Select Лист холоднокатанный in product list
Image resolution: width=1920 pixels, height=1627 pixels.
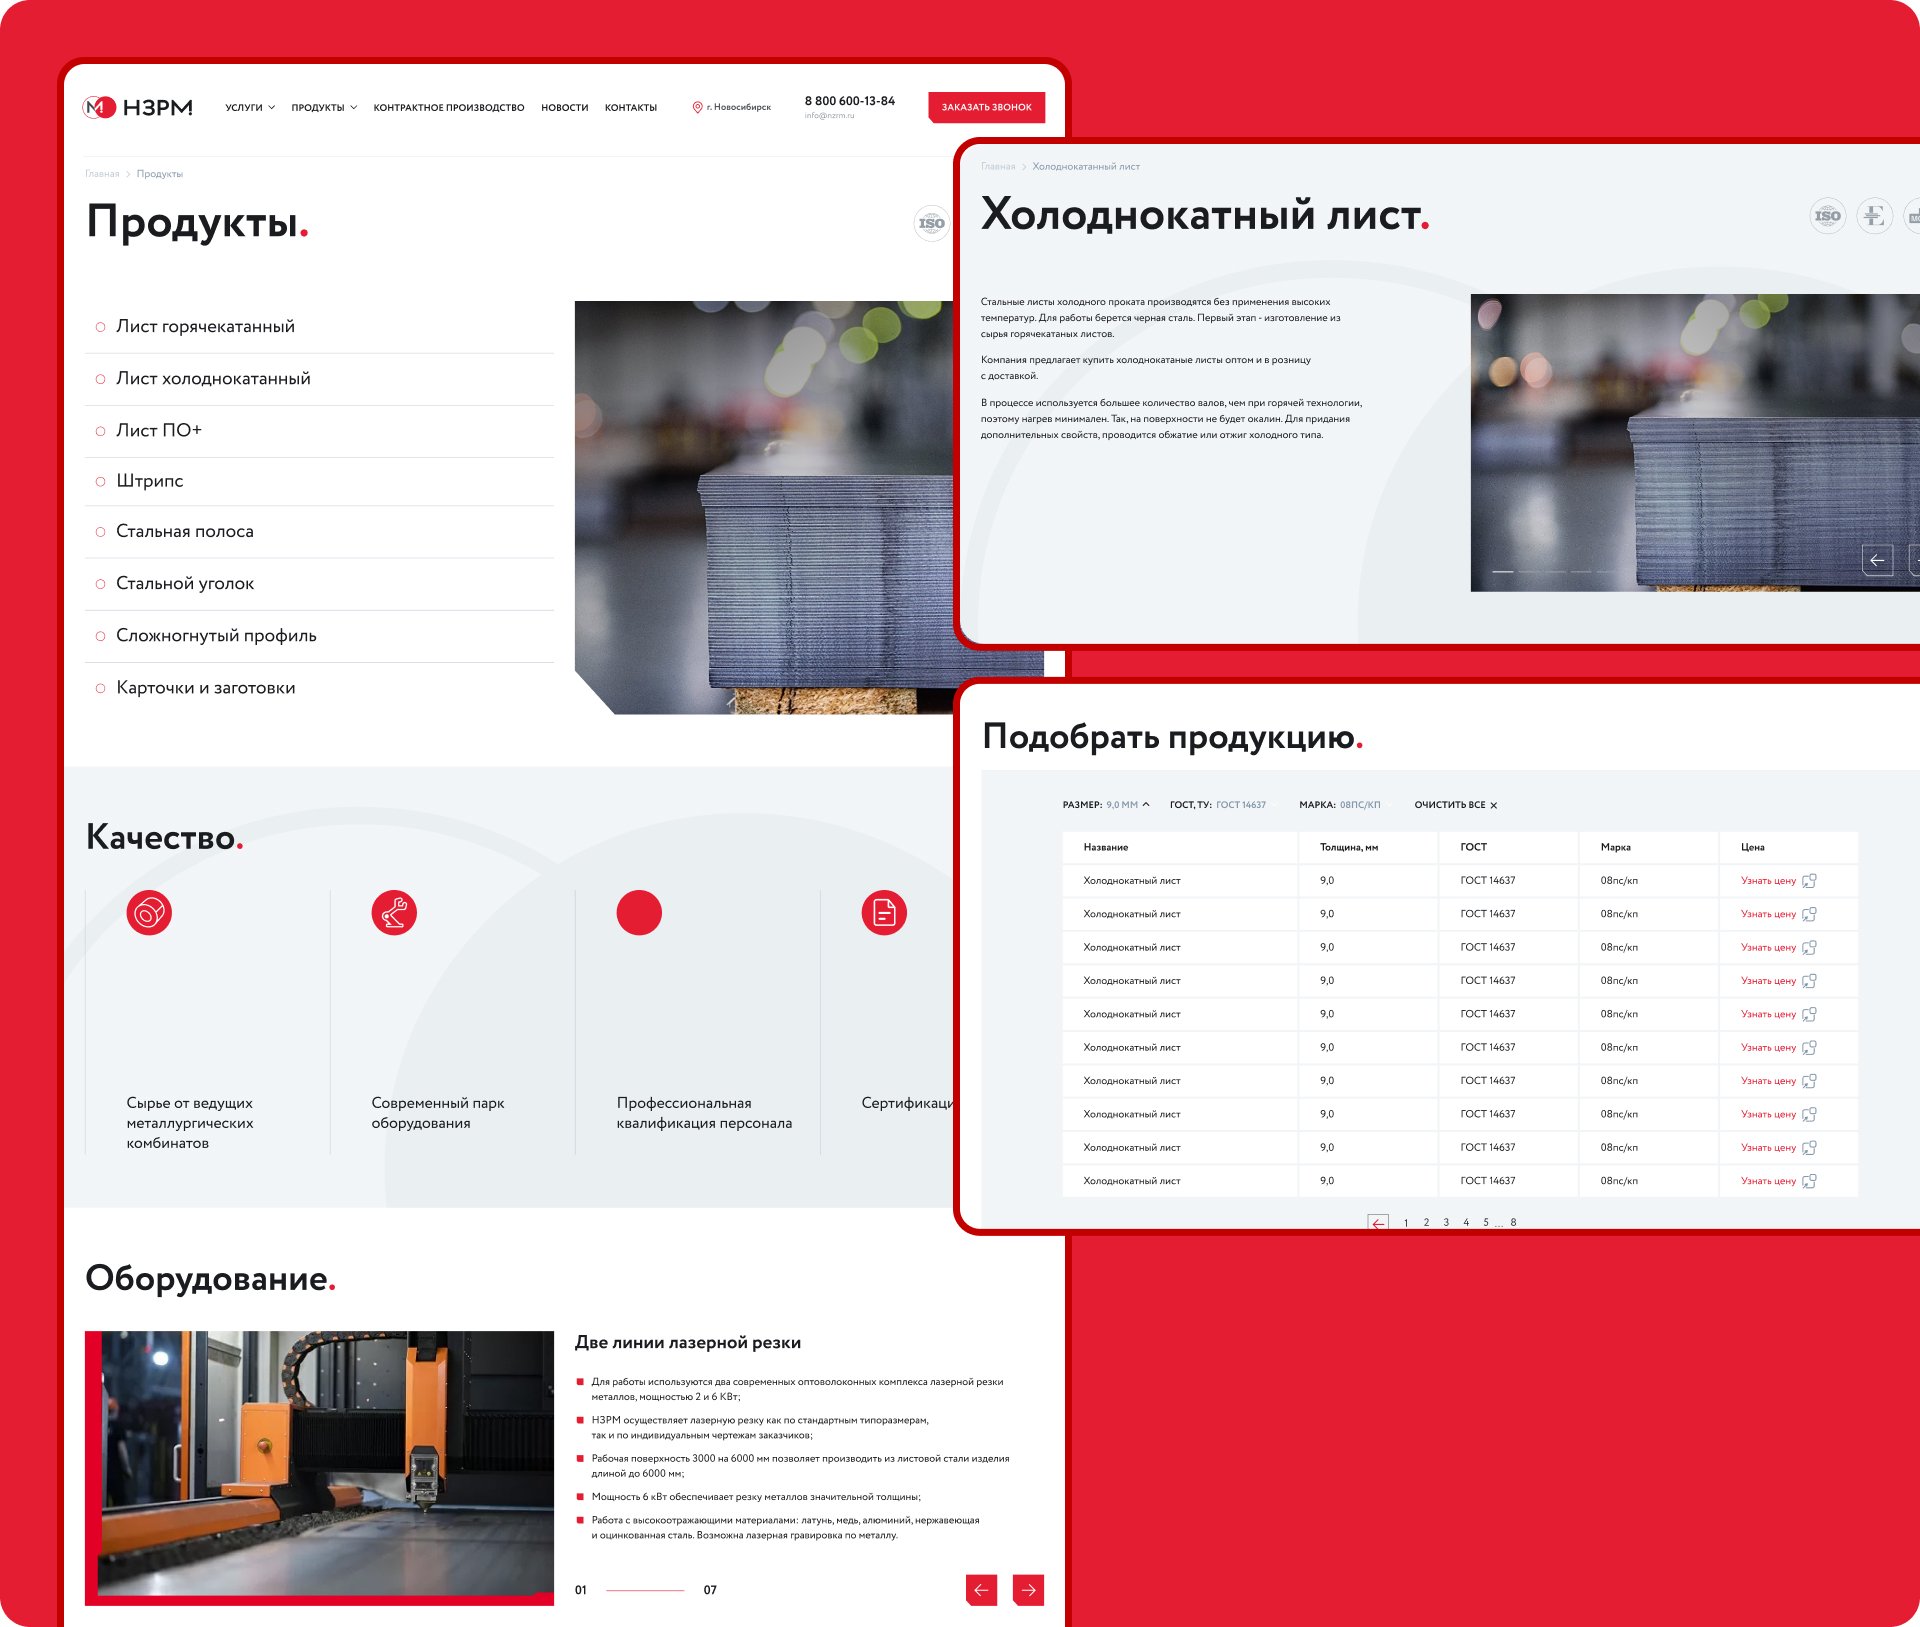click(213, 378)
